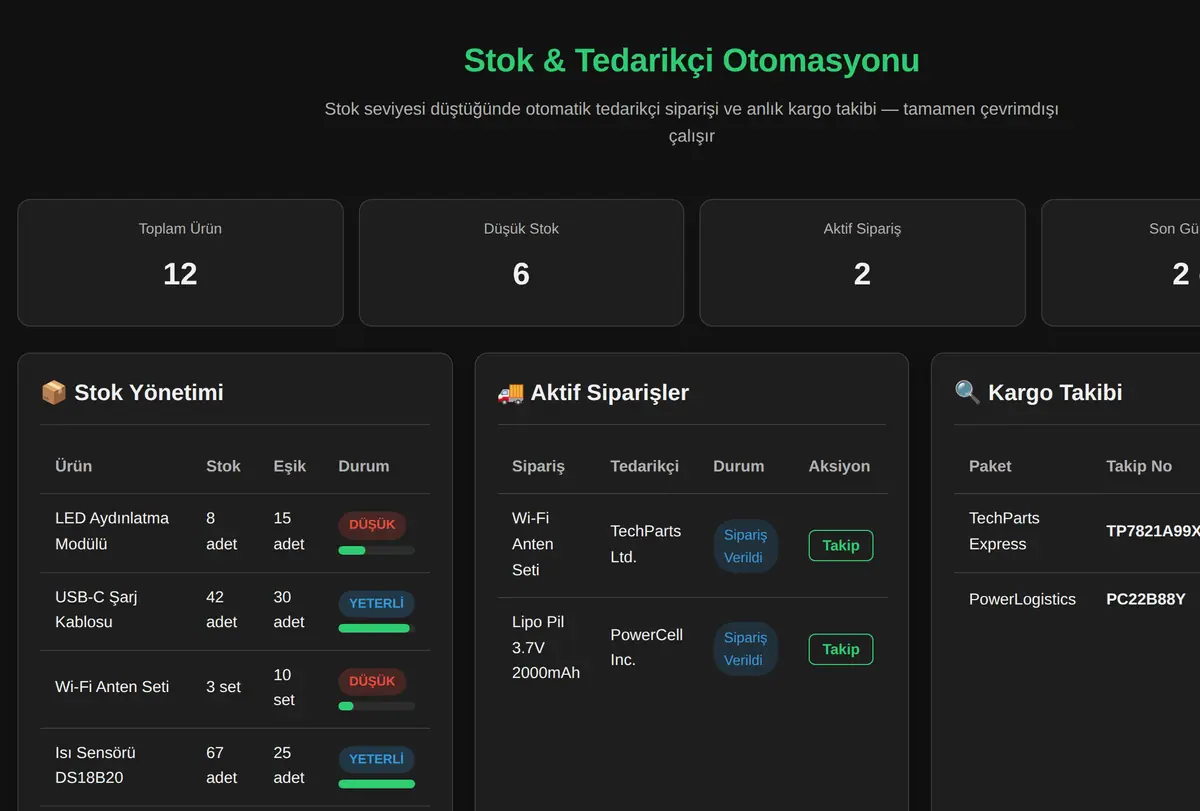
Task: Click Wi-Fi Anten Seti stock level bar
Action: coord(376,706)
